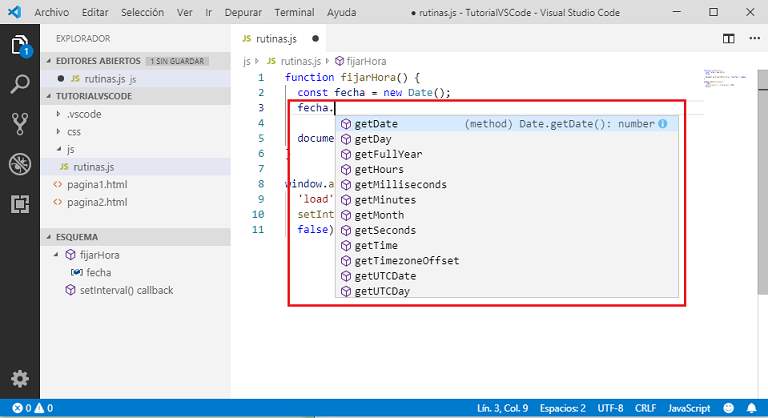Expand the css folder
Viewport: 768px width, 418px height.
pos(58,131)
